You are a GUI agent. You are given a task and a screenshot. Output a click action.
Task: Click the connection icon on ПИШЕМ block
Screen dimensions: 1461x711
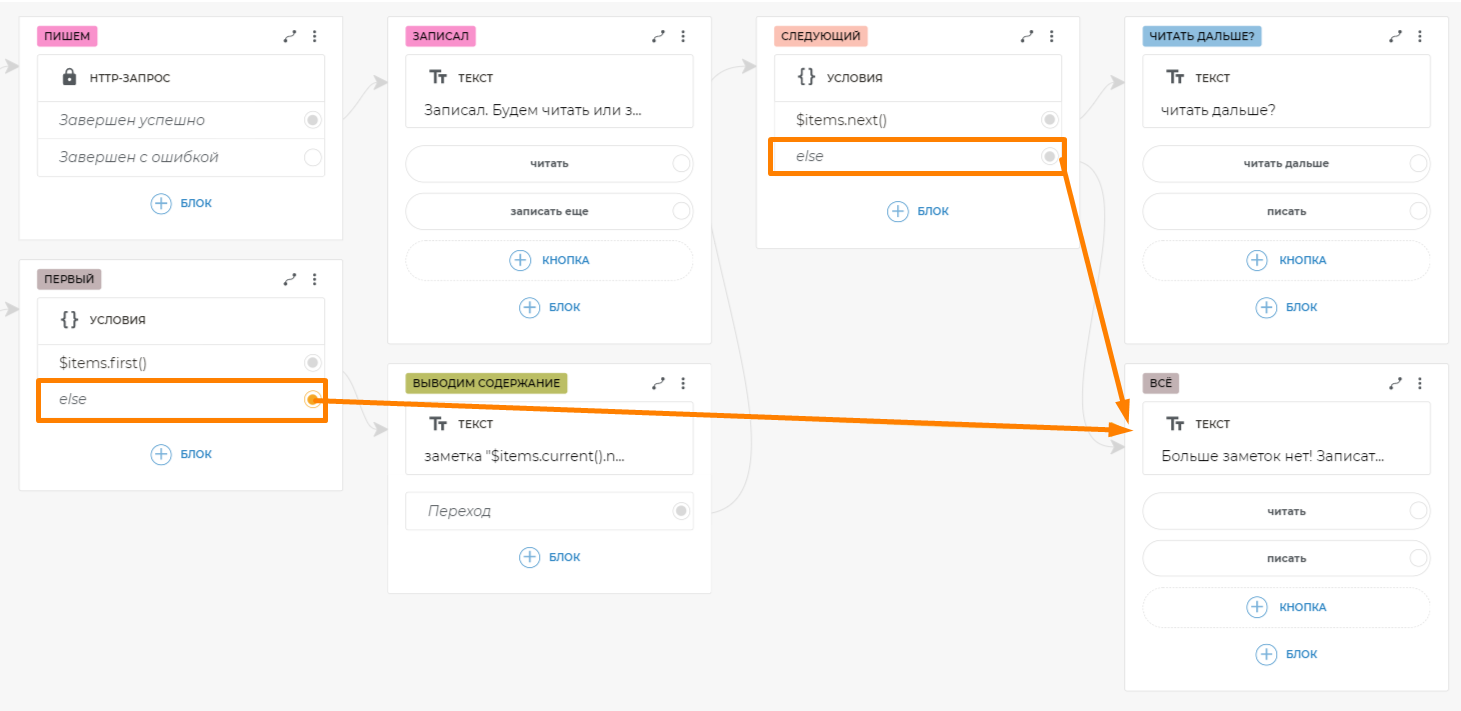coord(290,36)
